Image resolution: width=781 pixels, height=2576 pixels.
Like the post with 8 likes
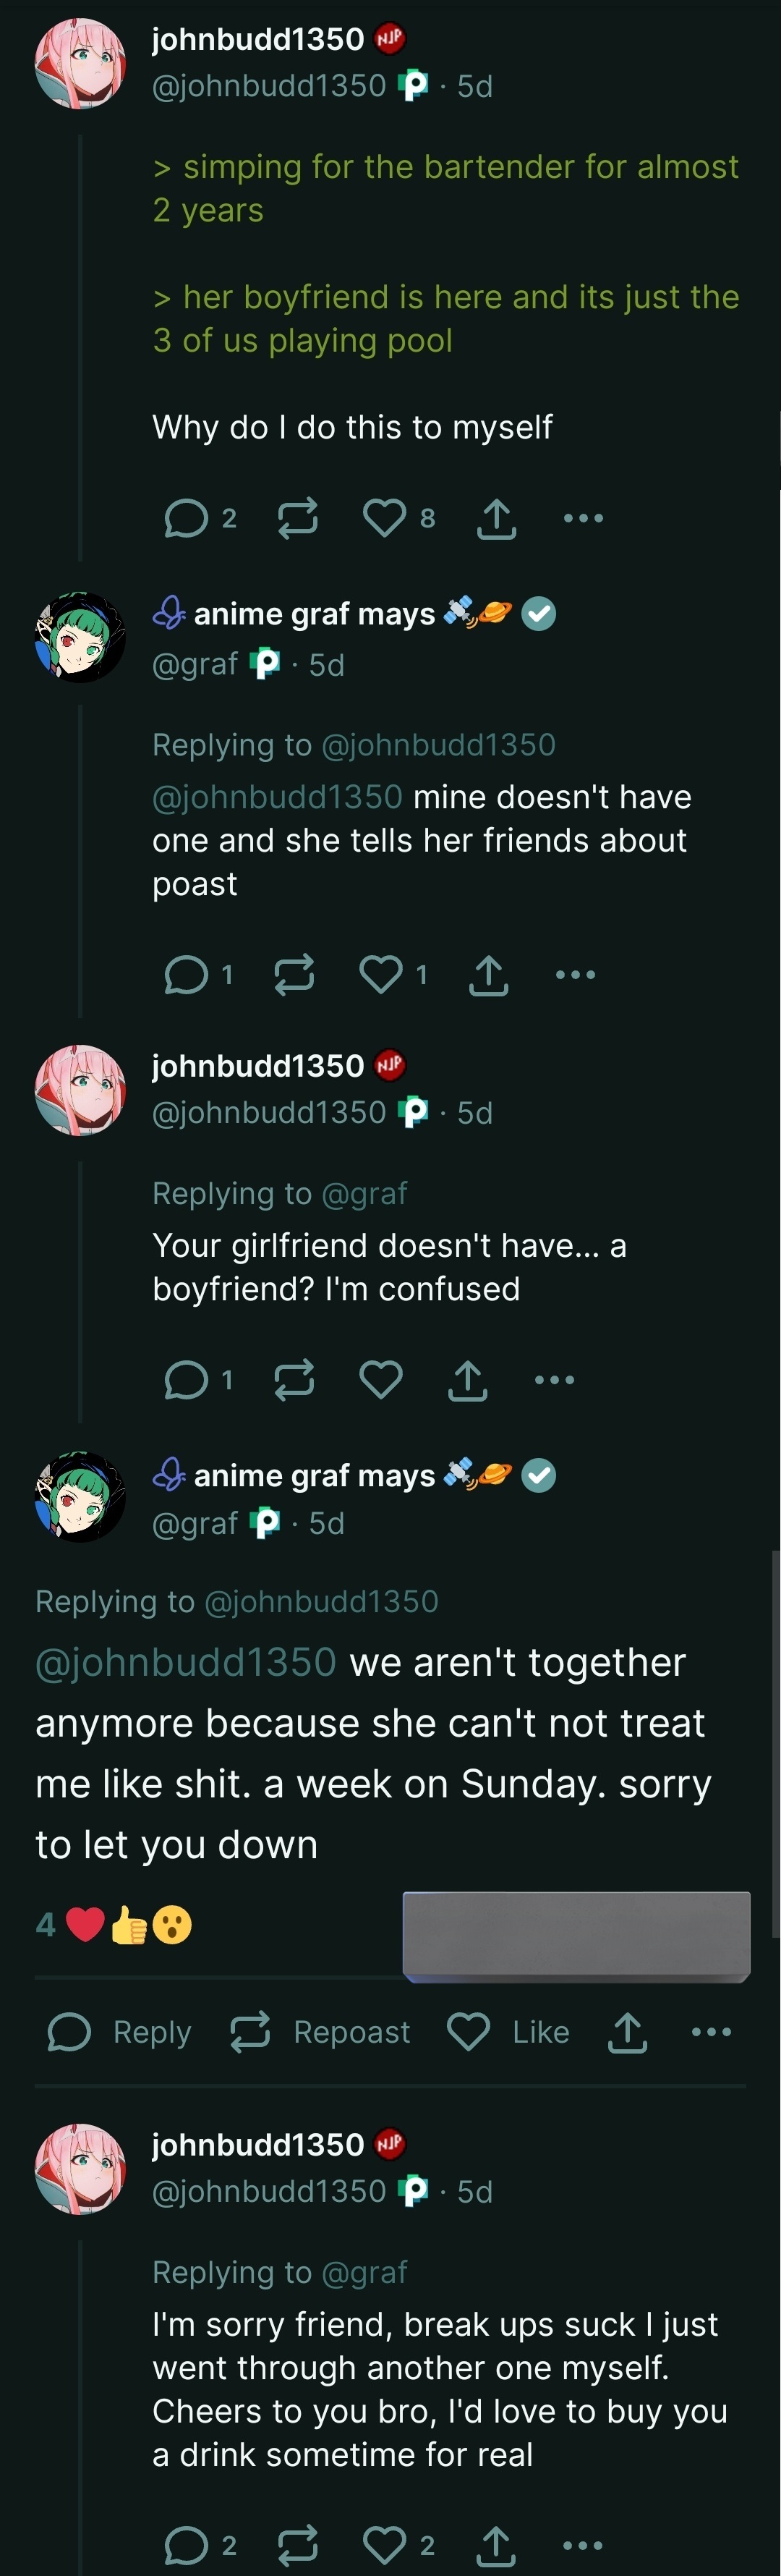tap(385, 518)
